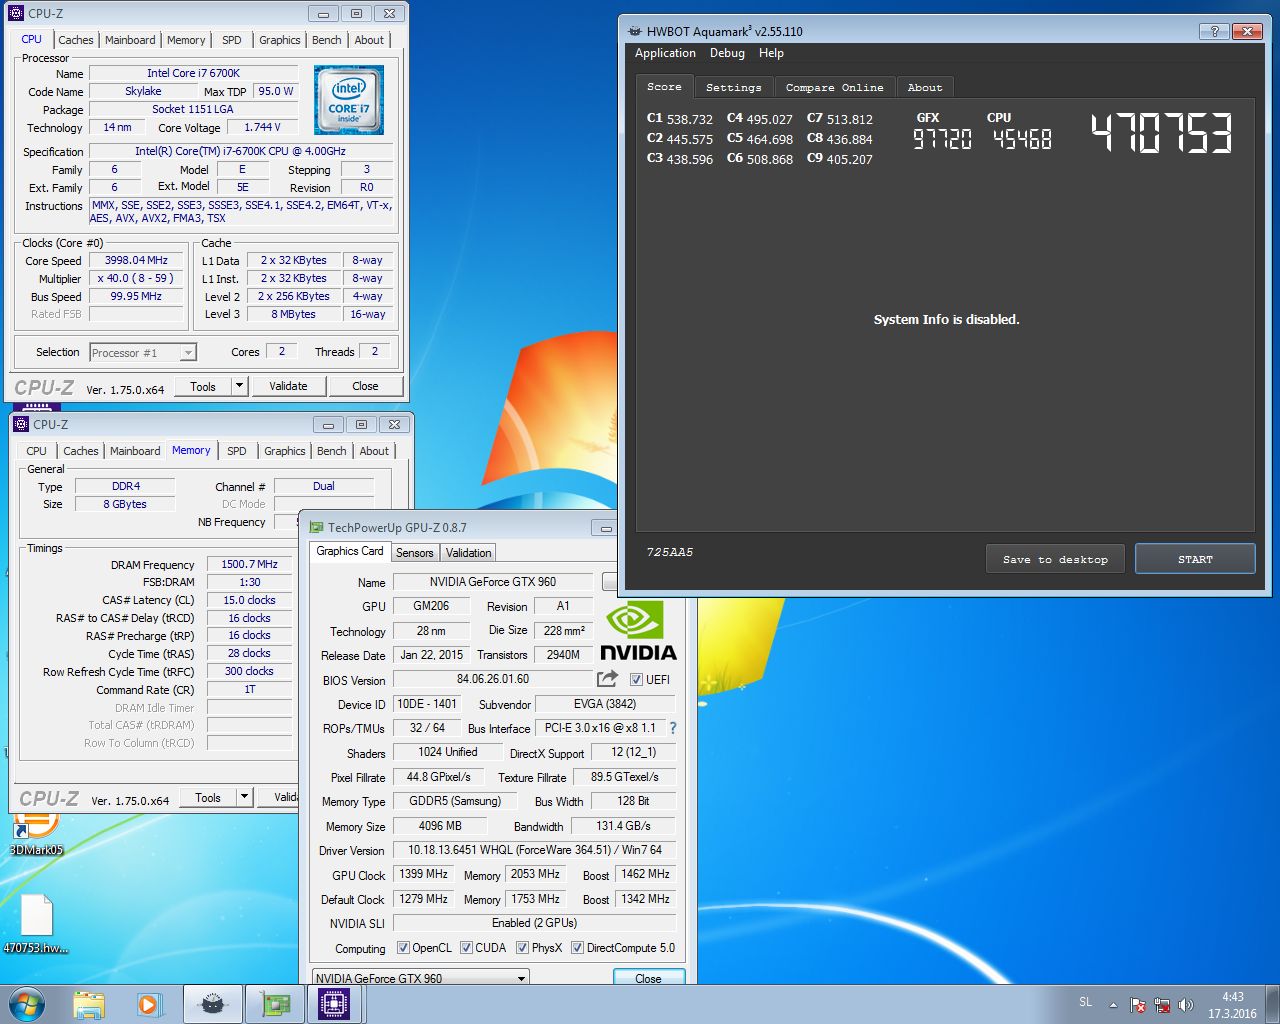
Task: Click the Bus Interface question mark icon
Action: tap(673, 728)
